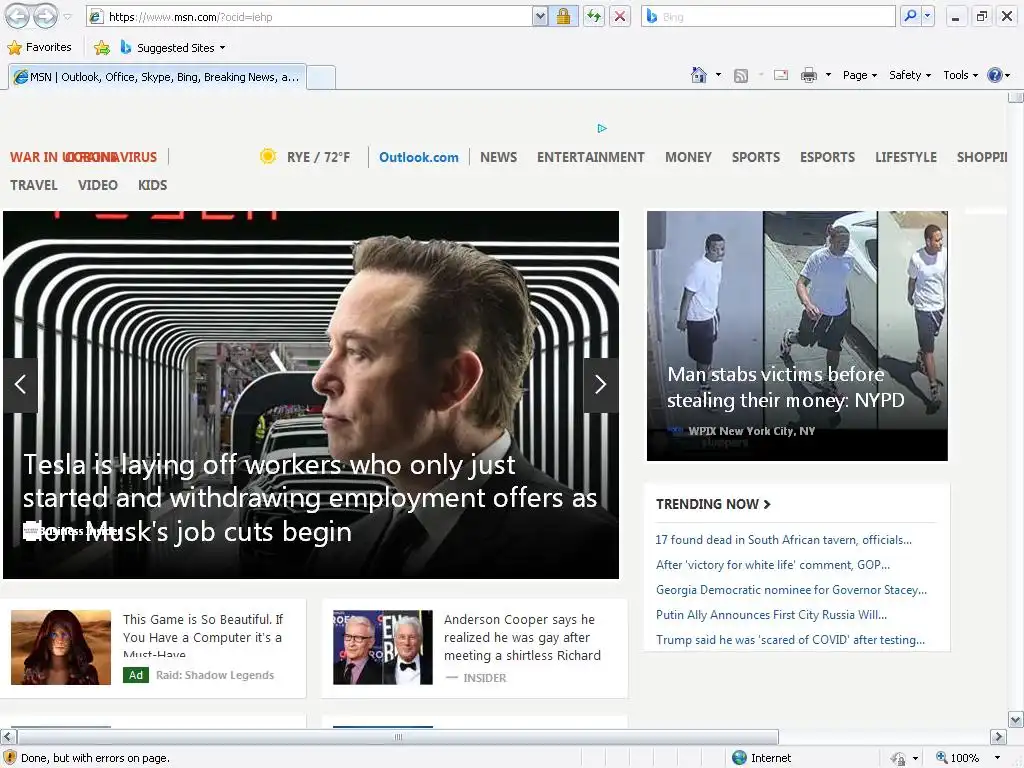Go to ENTERTAINMENT section
The image size is (1024, 768).
[590, 157]
